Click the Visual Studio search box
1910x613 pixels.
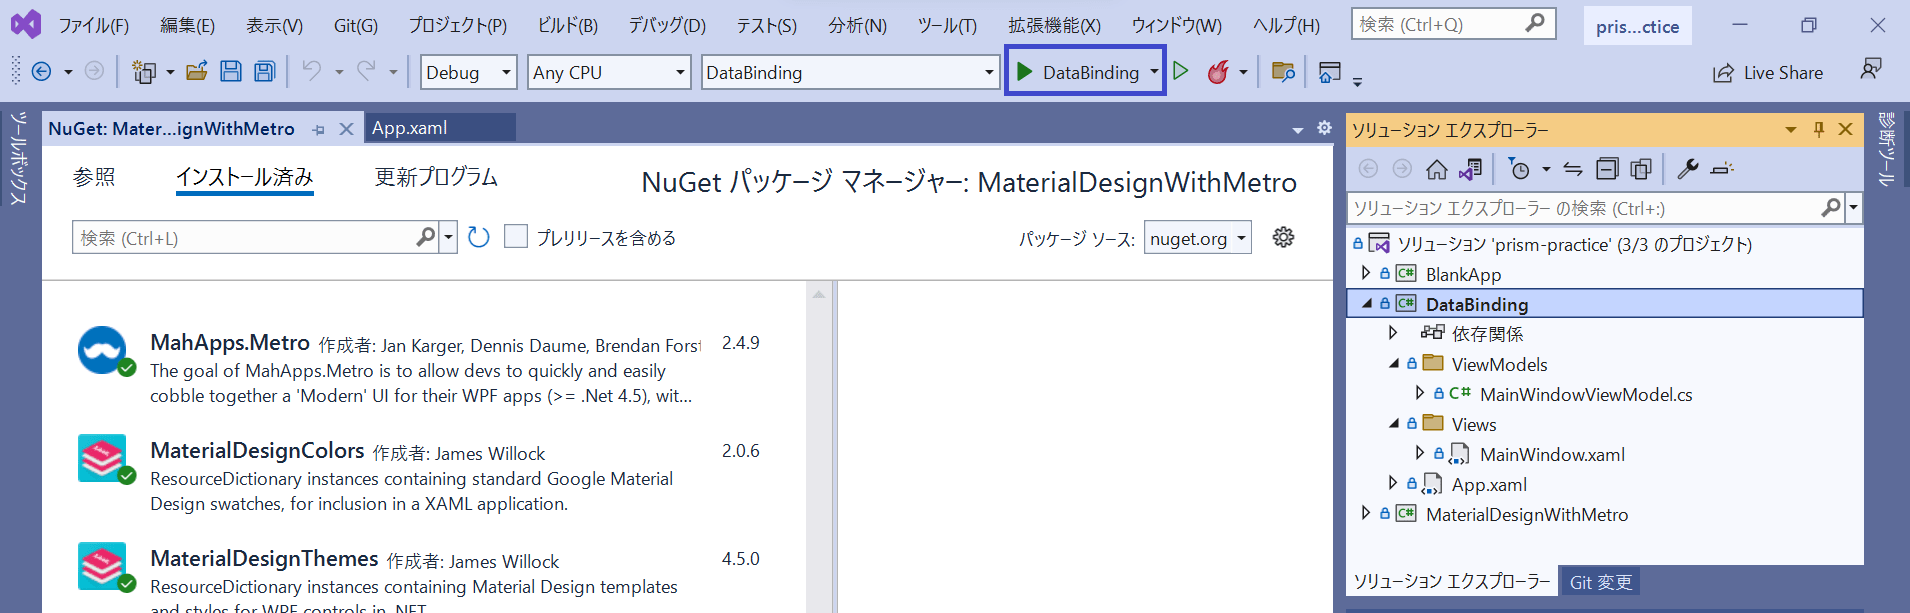(1453, 24)
